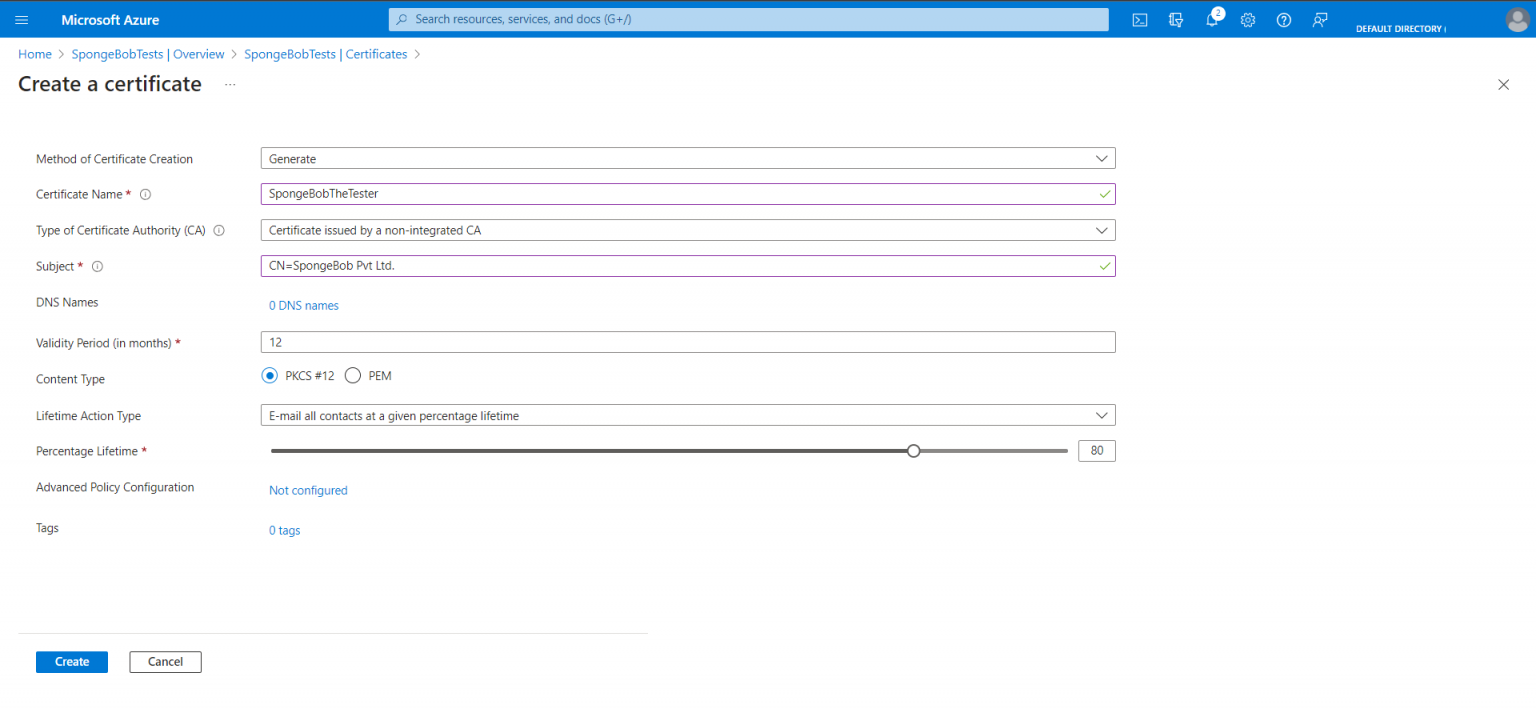1536x709 pixels.
Task: Open the Help menu
Action: (1284, 19)
